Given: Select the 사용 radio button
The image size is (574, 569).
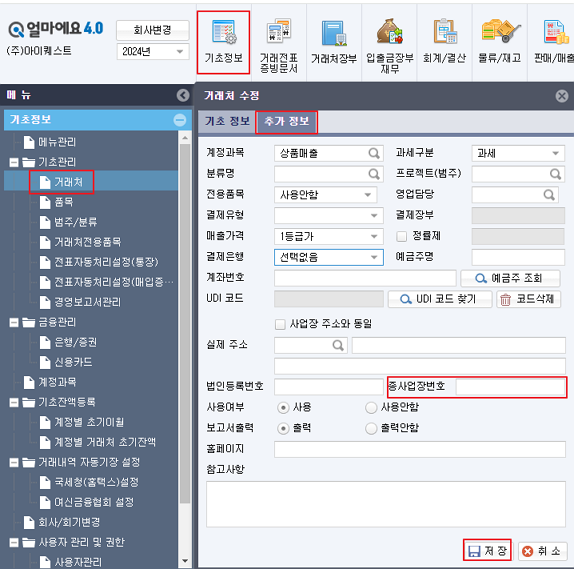Looking at the screenshot, I should click(283, 408).
